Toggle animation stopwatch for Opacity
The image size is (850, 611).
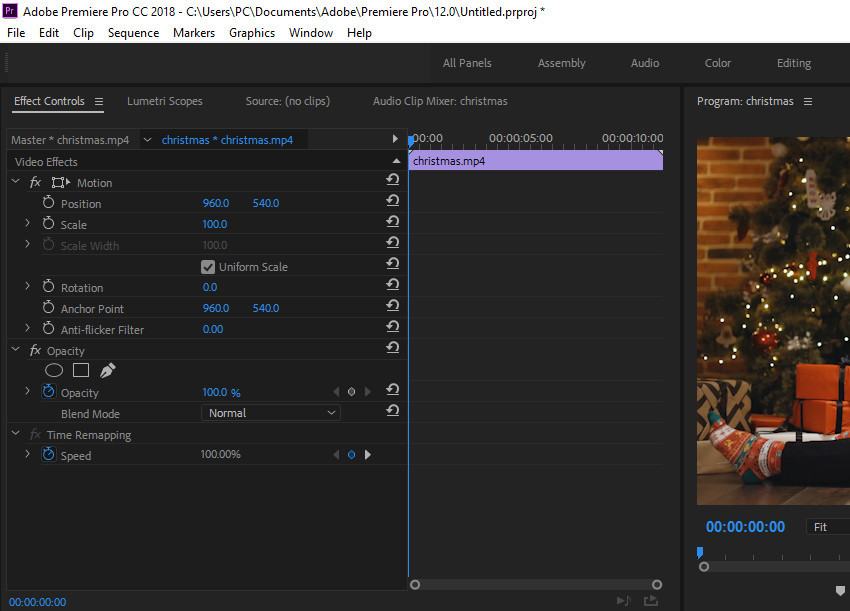(x=48, y=391)
